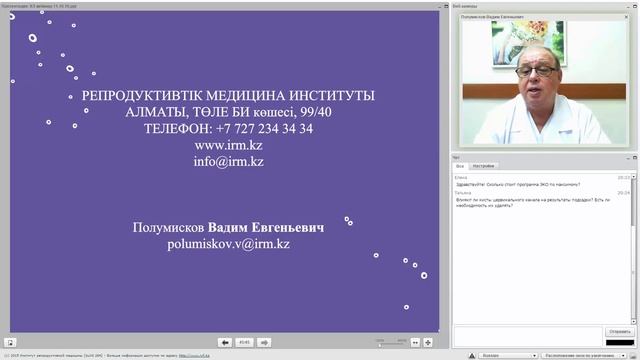Select Татьяна's chat message about cysts
640x360 pixels.
click(x=533, y=202)
